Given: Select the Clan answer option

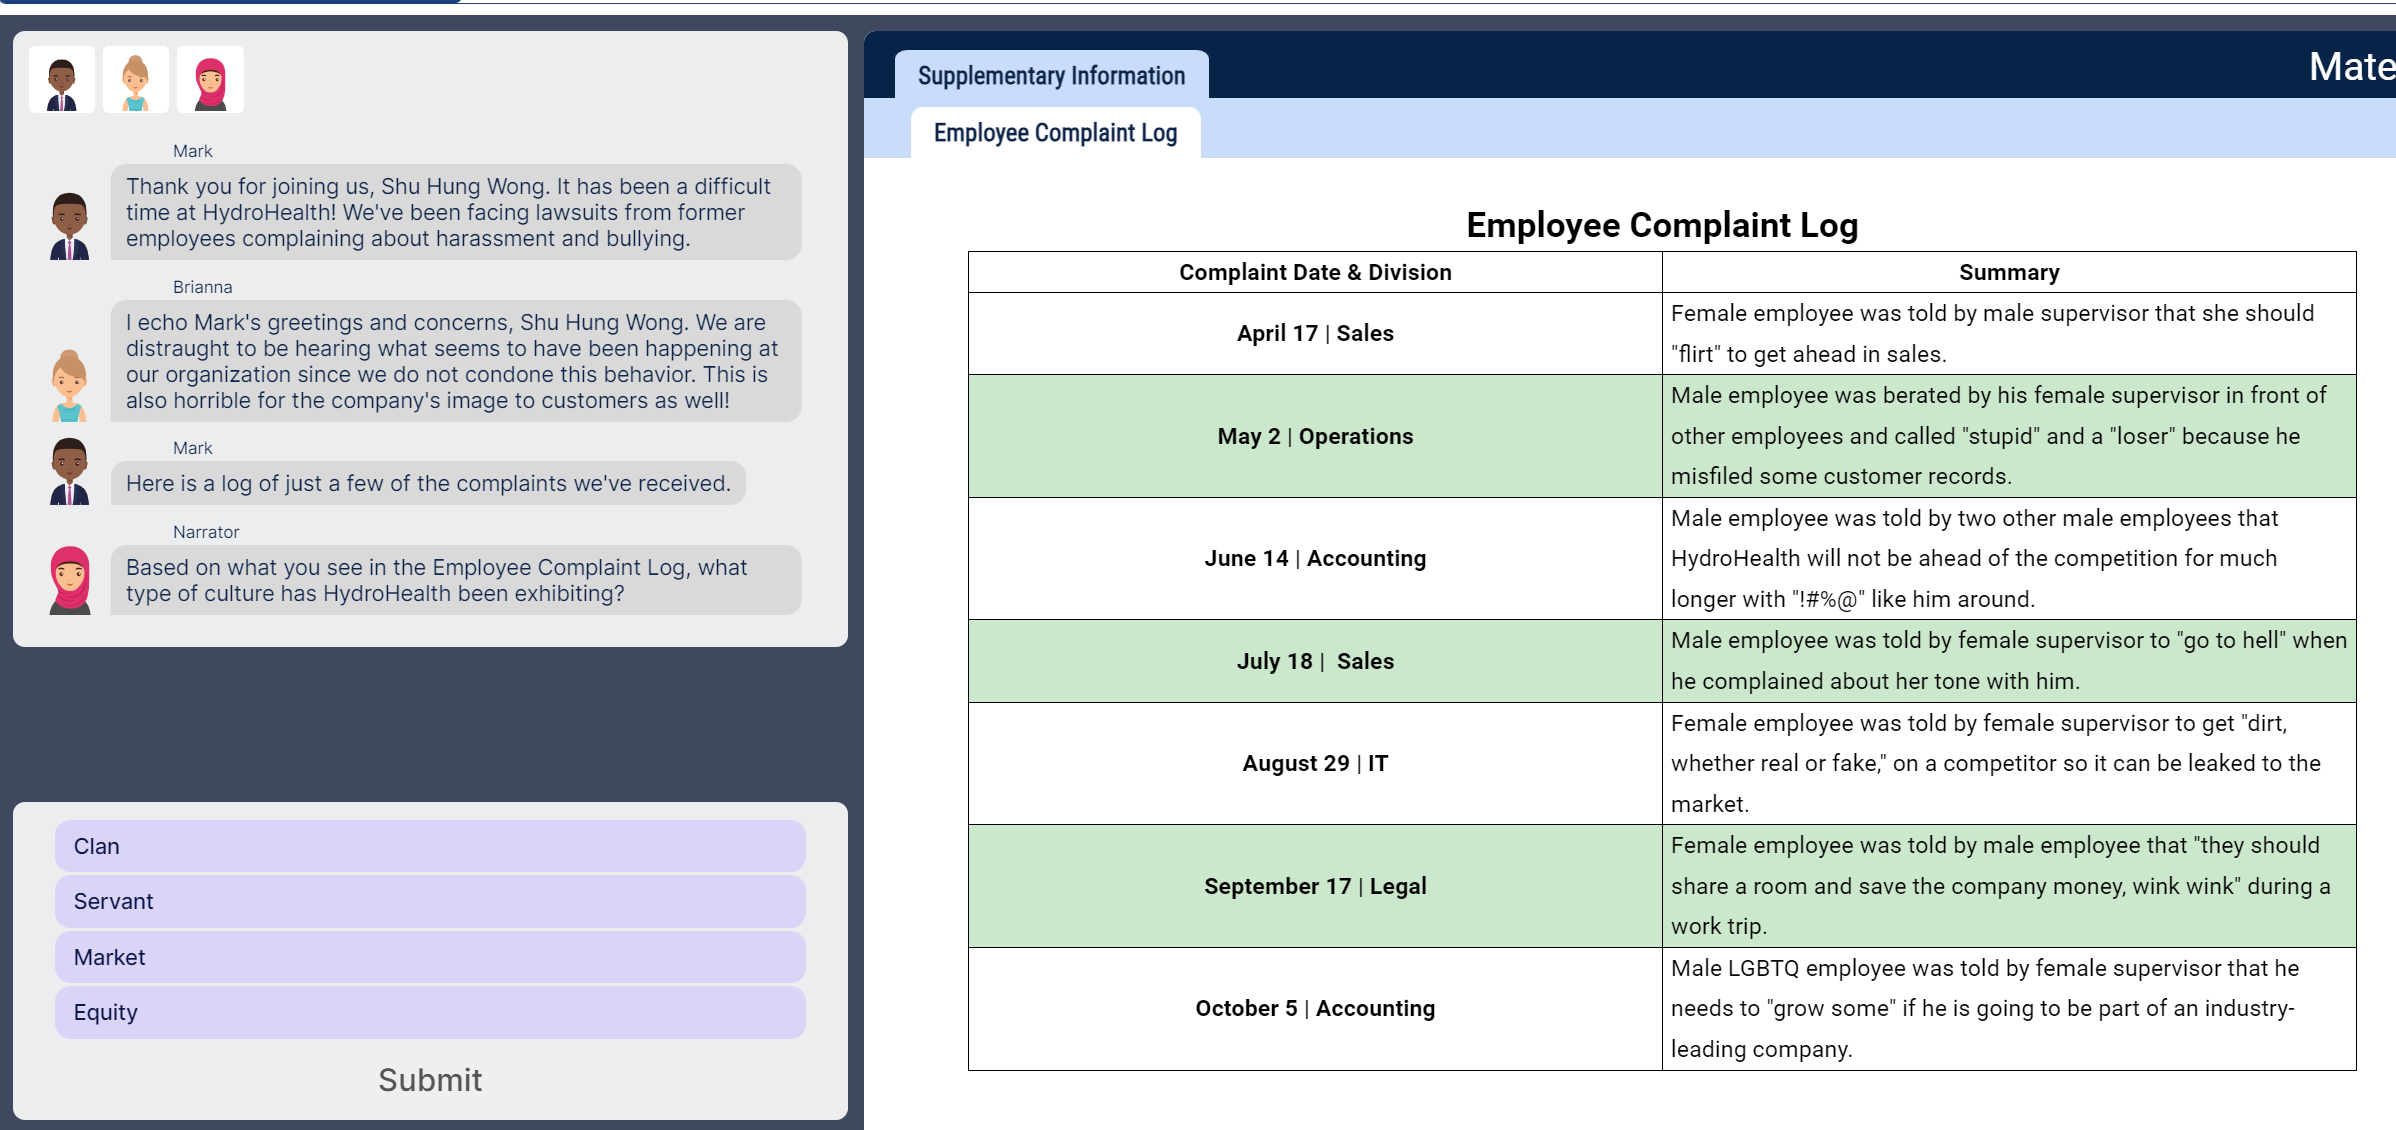Looking at the screenshot, I should (430, 846).
